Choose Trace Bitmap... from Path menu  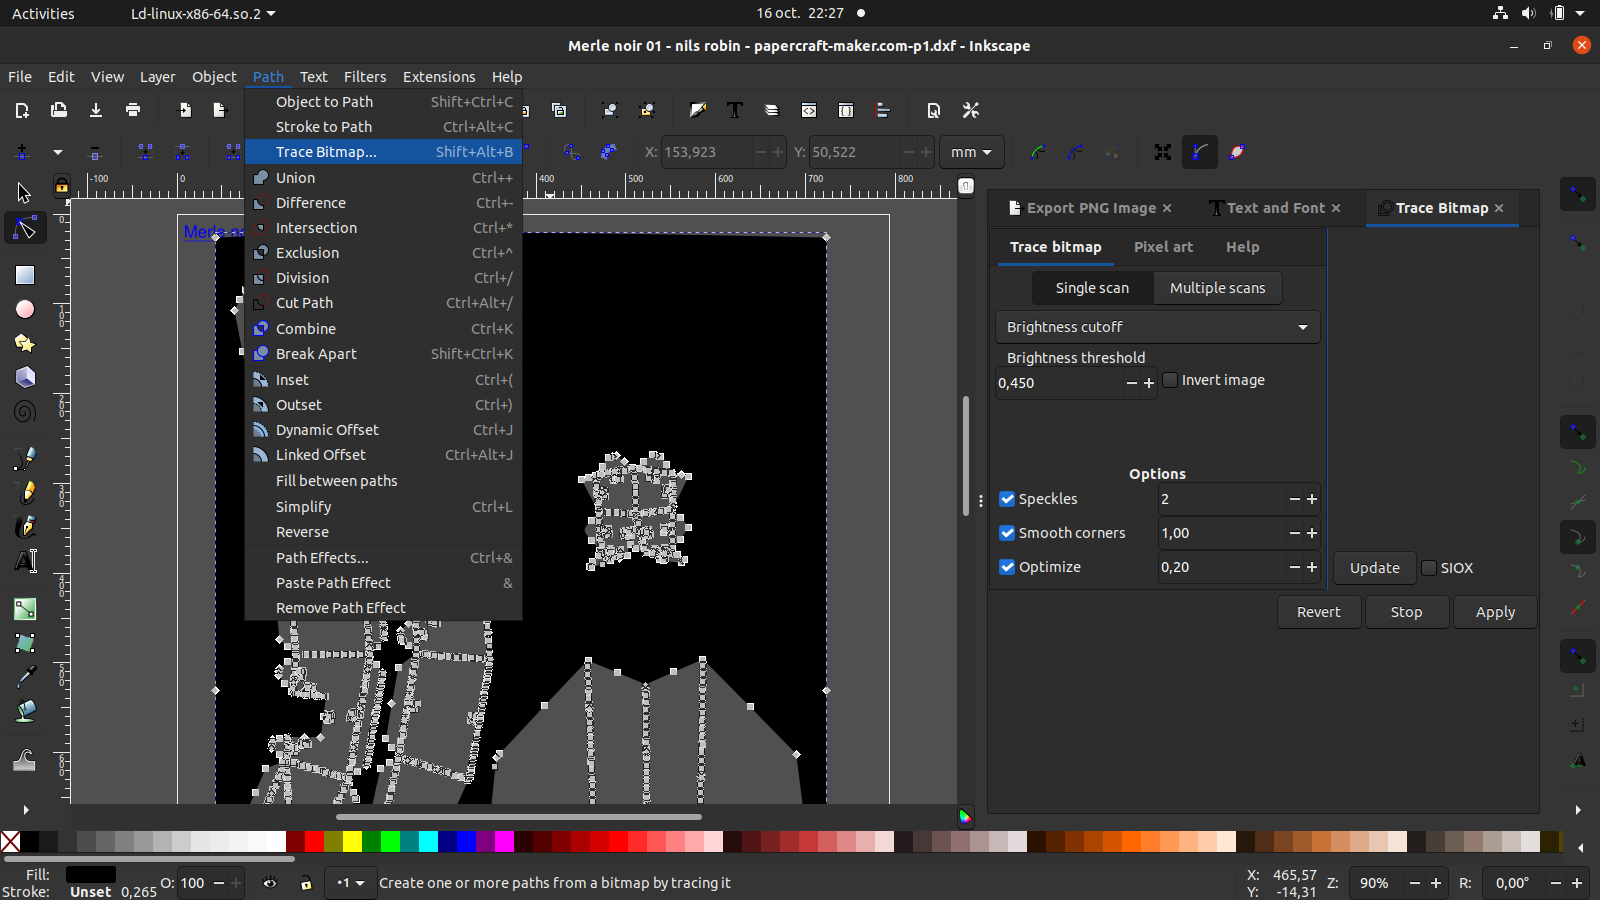[383, 152]
